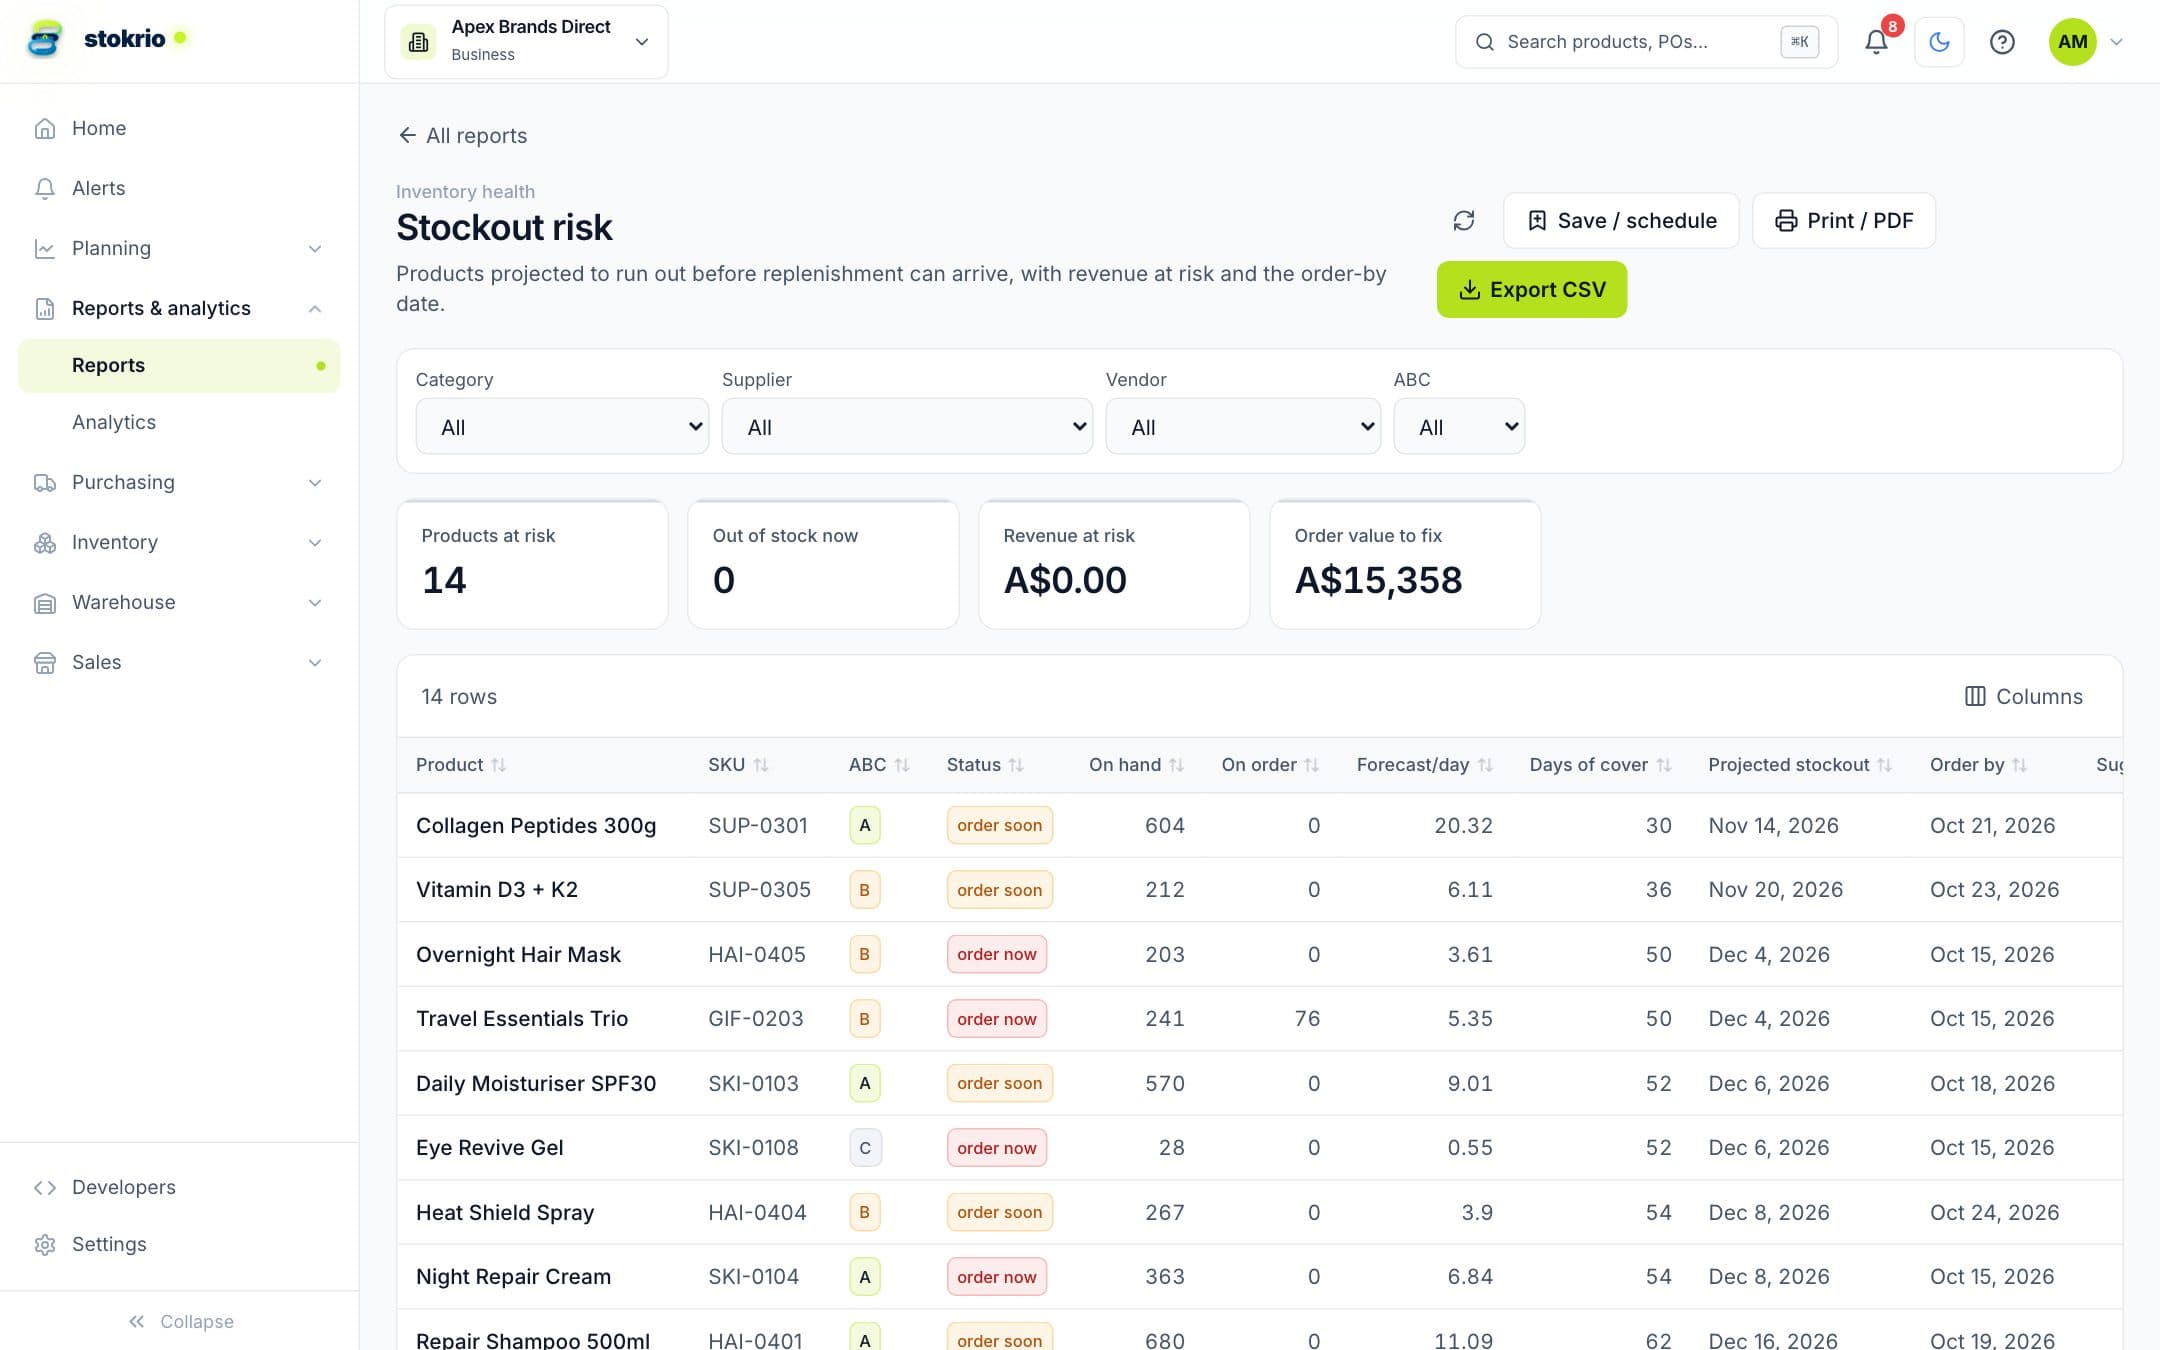2160x1350 pixels.
Task: Click the Settings gear icon
Action: [45, 1244]
